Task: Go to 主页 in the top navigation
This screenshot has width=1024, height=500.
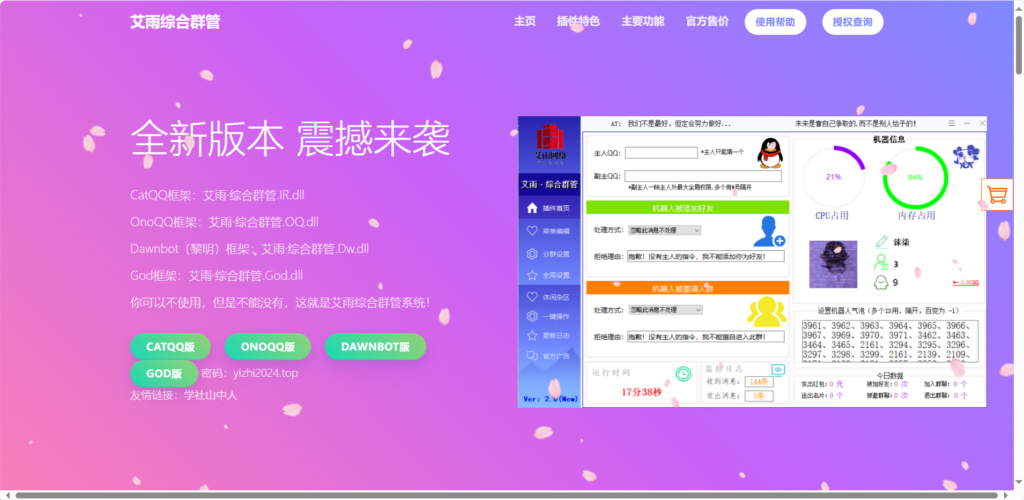Action: coord(525,22)
